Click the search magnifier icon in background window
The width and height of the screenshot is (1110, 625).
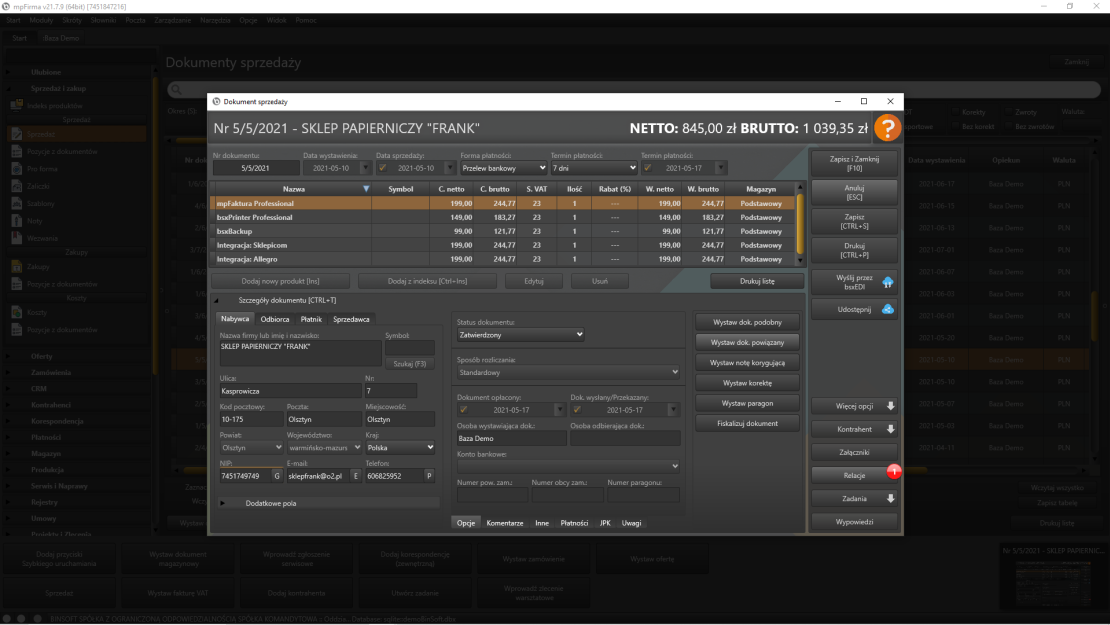[x=177, y=90]
